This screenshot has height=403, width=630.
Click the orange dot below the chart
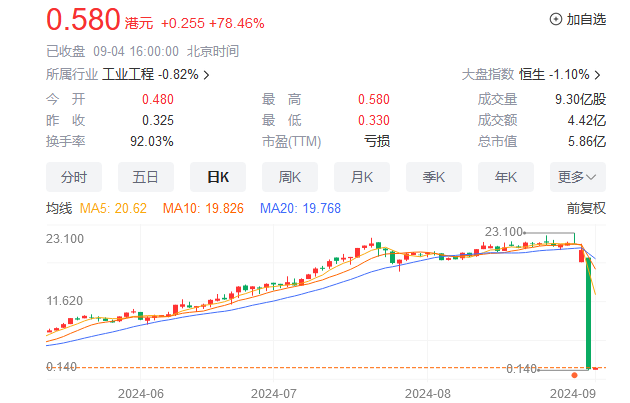click(x=575, y=375)
